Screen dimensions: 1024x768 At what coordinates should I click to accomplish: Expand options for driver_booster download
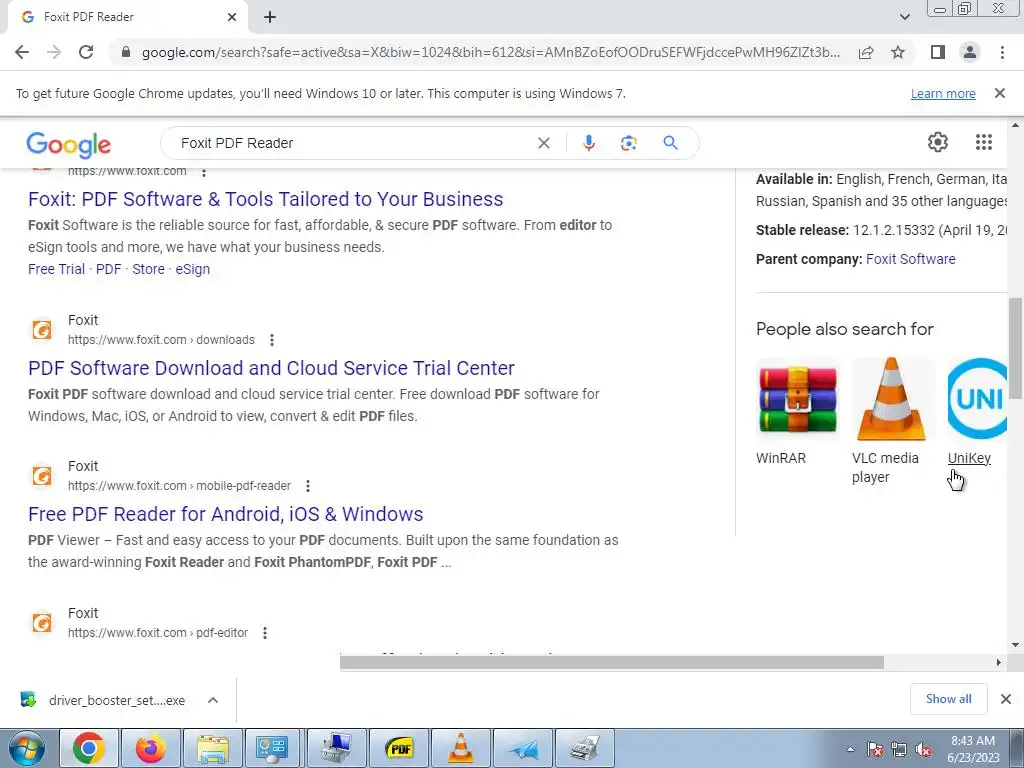(213, 700)
